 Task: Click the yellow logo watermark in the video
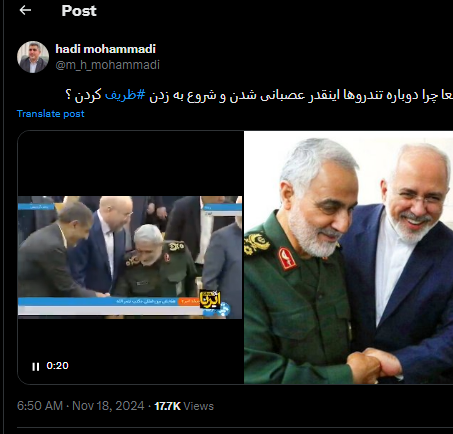[x=210, y=300]
